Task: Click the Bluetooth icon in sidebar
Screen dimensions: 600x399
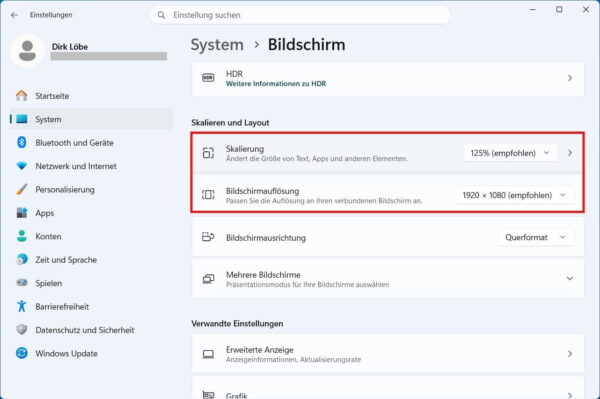Action: coord(22,142)
